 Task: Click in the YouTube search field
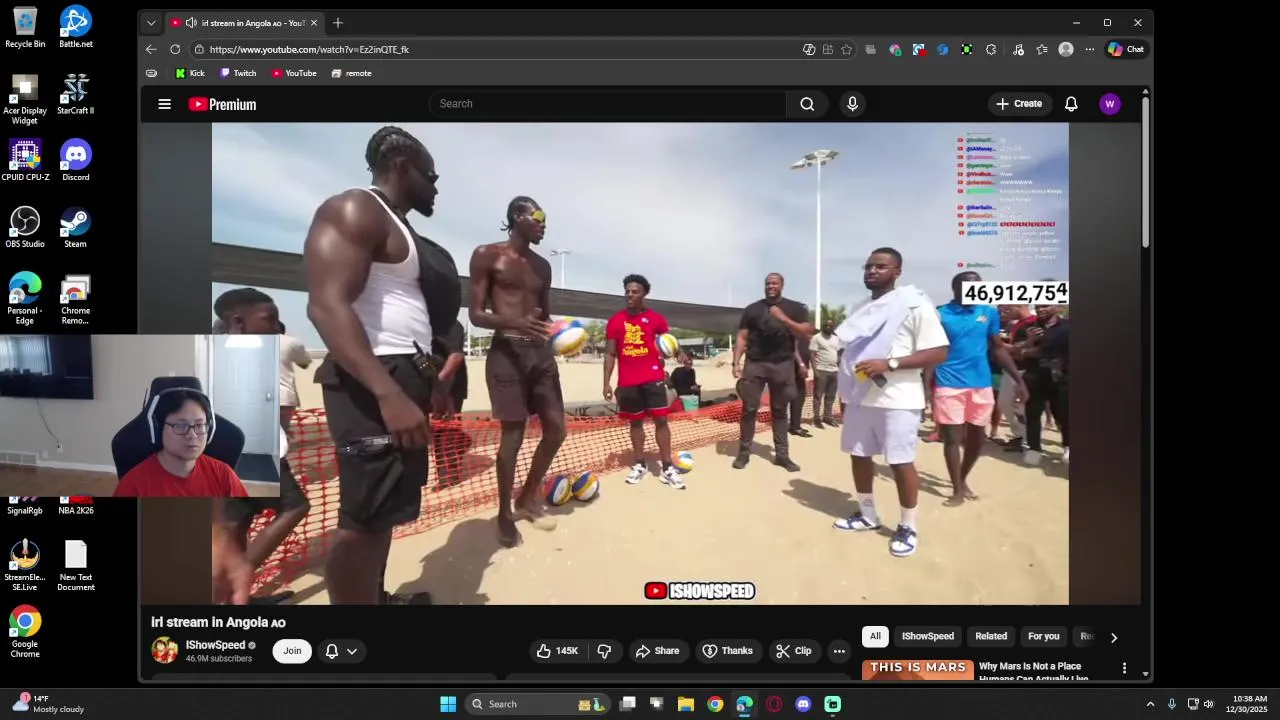coord(608,104)
